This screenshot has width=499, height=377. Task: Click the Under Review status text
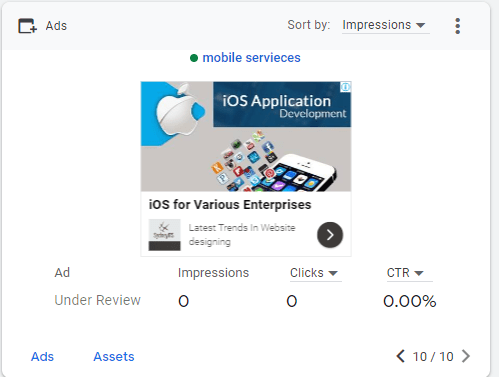click(x=97, y=300)
